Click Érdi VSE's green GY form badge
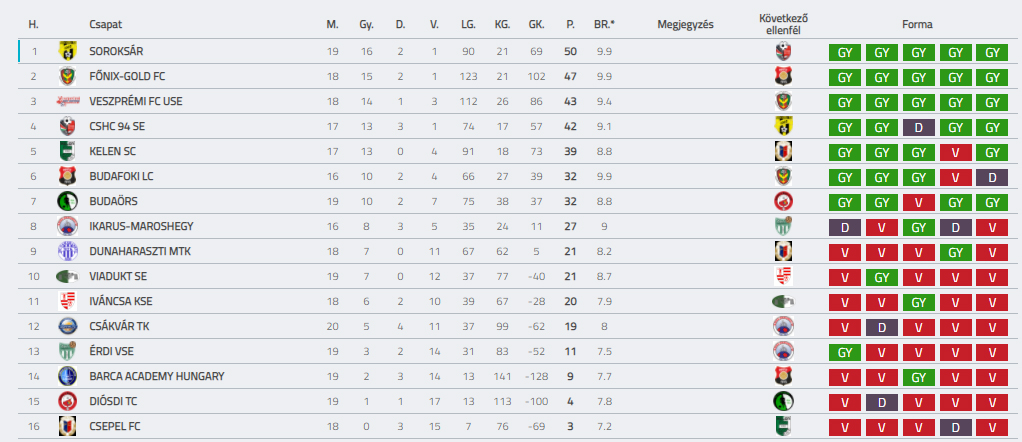Screen dimensions: 1022x442 tap(845, 351)
